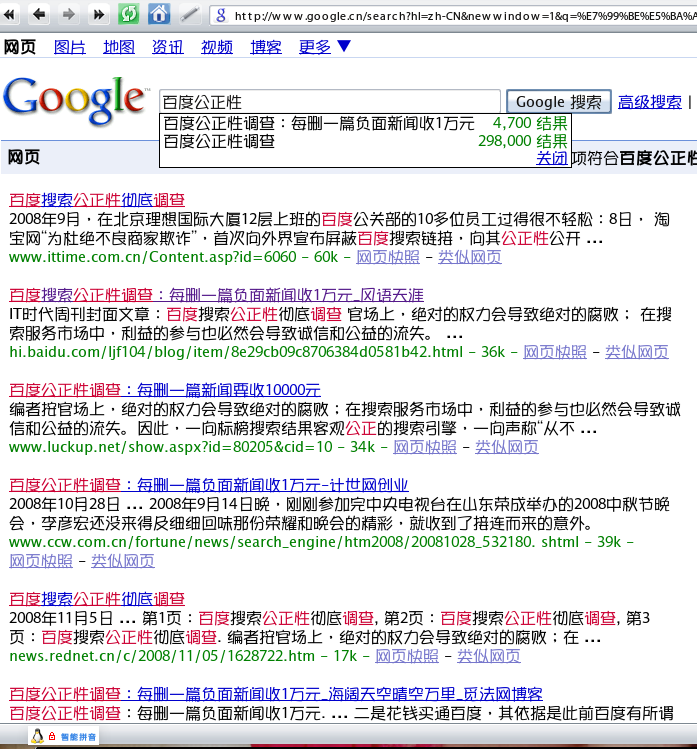This screenshot has width=697, height=749.
Task: Choose the suggestion with 4,700 结果
Action: click(x=365, y=123)
